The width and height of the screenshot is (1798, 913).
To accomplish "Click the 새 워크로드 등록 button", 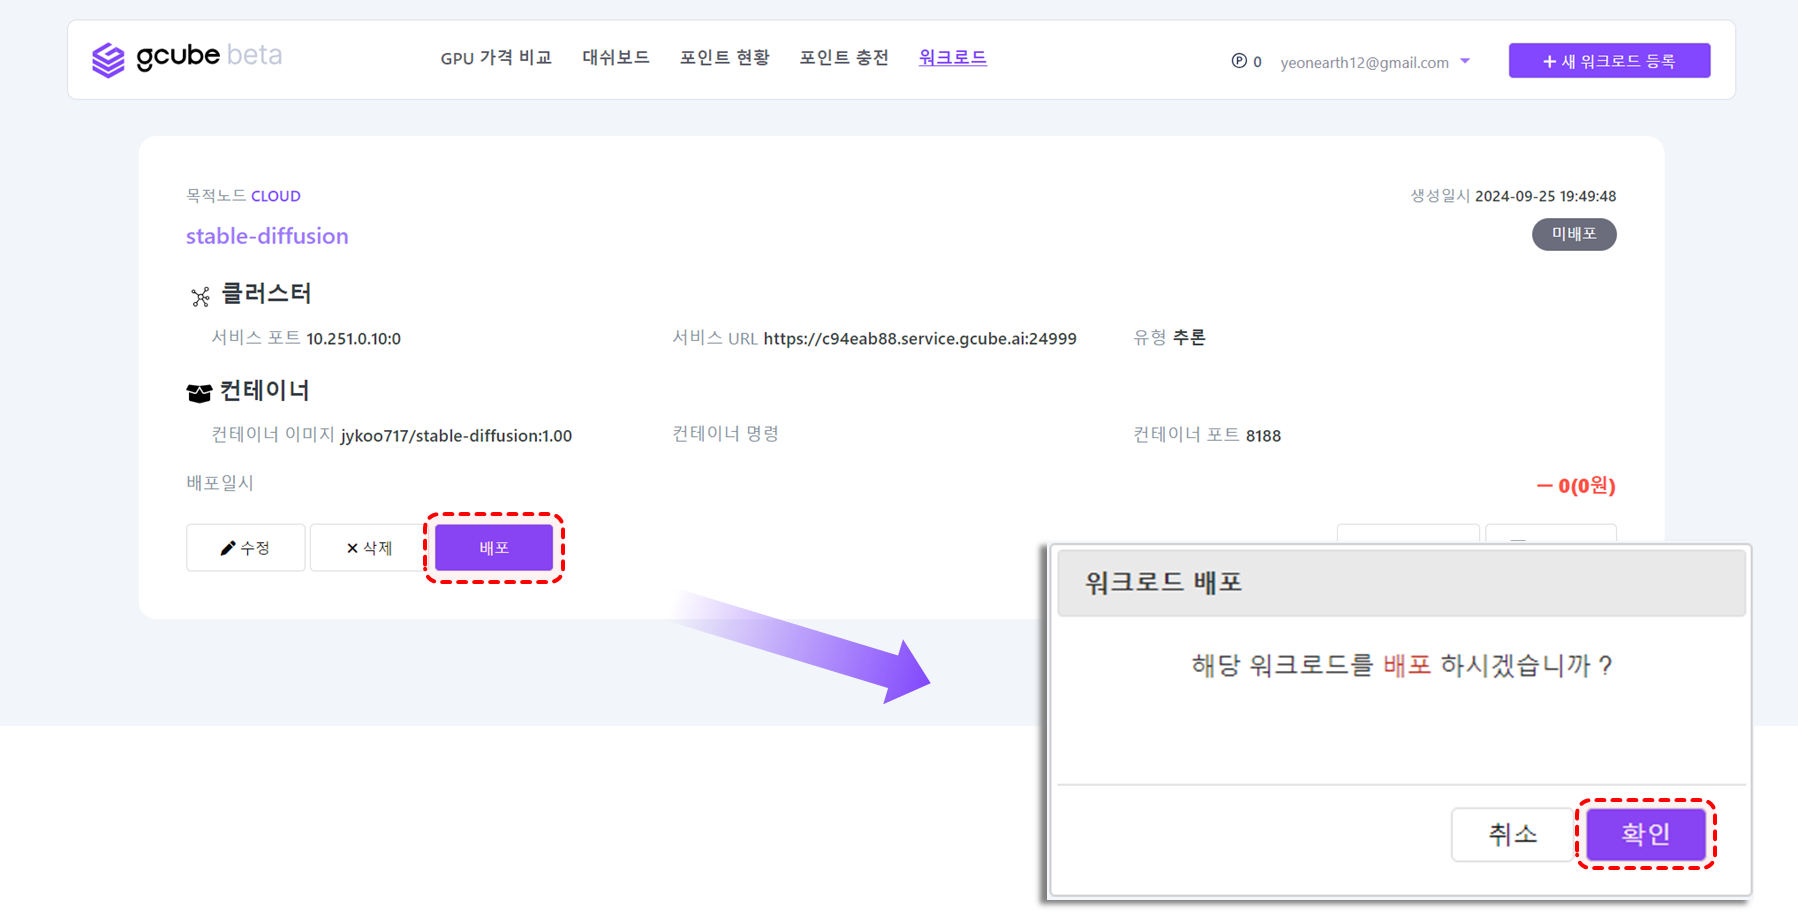I will [x=1609, y=61].
